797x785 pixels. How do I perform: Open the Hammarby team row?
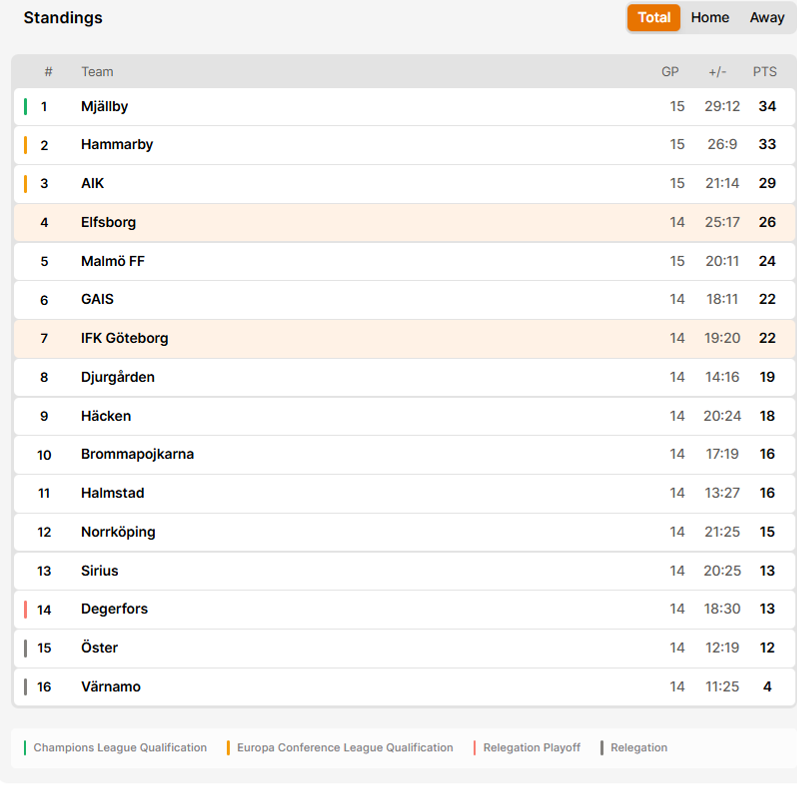click(405, 144)
